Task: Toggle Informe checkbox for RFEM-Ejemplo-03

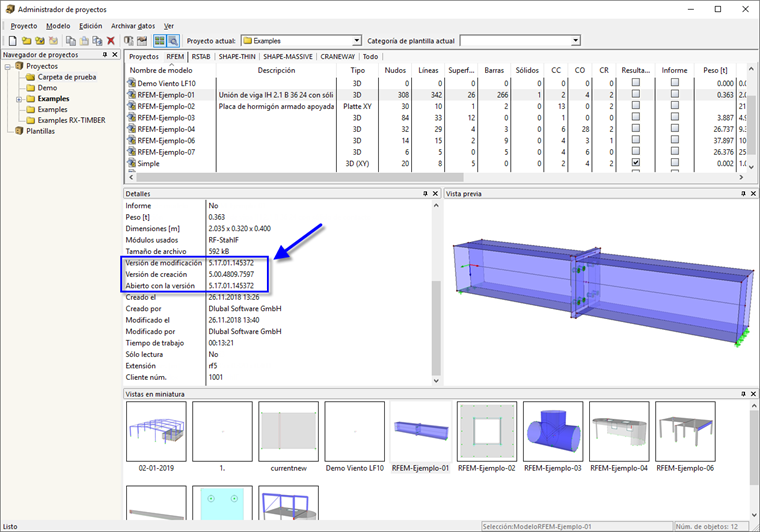Action: pyautogui.click(x=675, y=117)
